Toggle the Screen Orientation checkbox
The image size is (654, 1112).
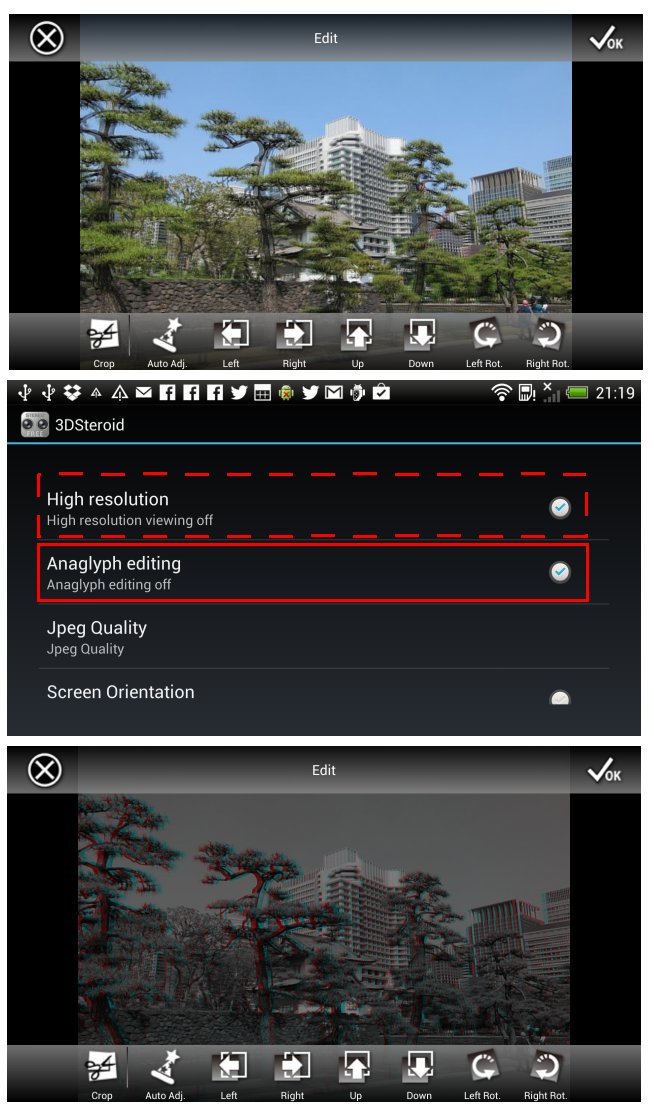coord(560,698)
